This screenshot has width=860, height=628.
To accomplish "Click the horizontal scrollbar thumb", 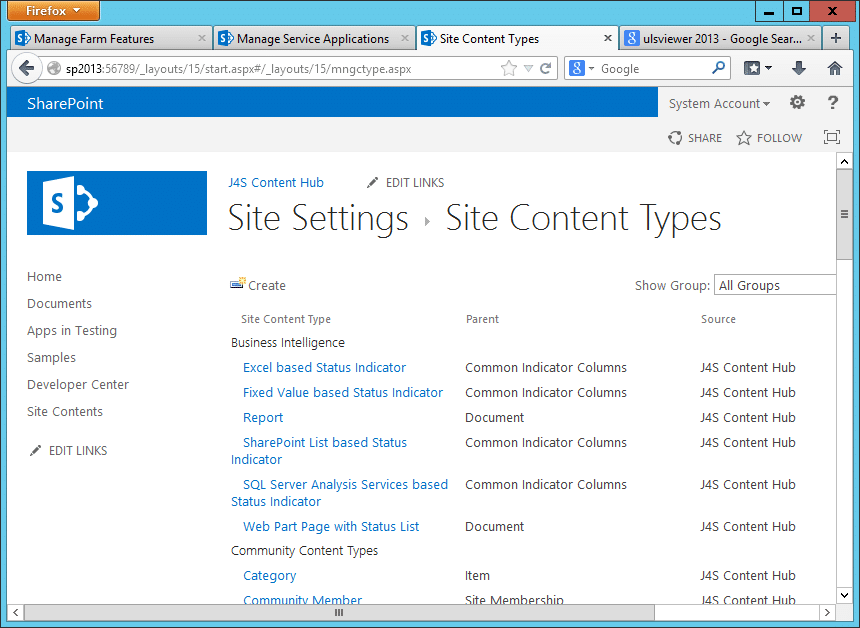I will 339,612.
